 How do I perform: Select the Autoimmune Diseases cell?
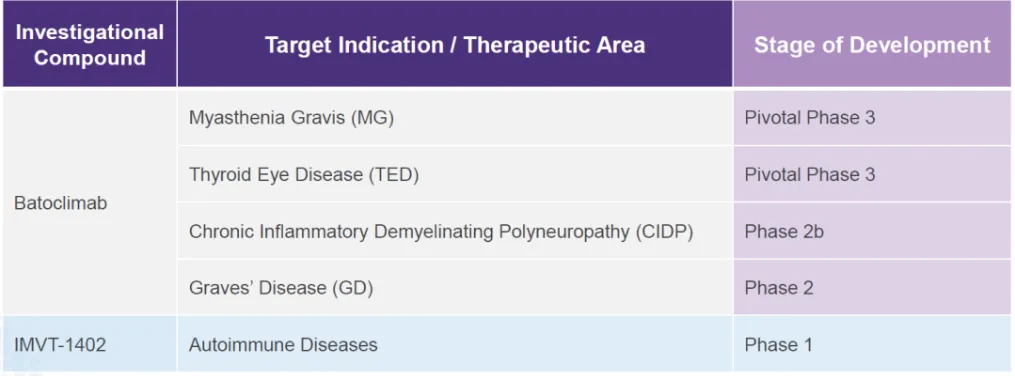click(x=455, y=344)
